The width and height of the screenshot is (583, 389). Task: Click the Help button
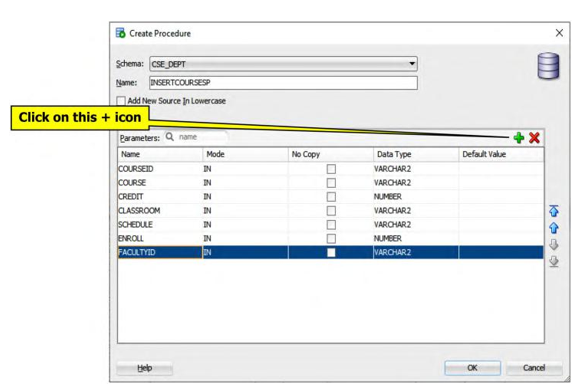point(144,368)
